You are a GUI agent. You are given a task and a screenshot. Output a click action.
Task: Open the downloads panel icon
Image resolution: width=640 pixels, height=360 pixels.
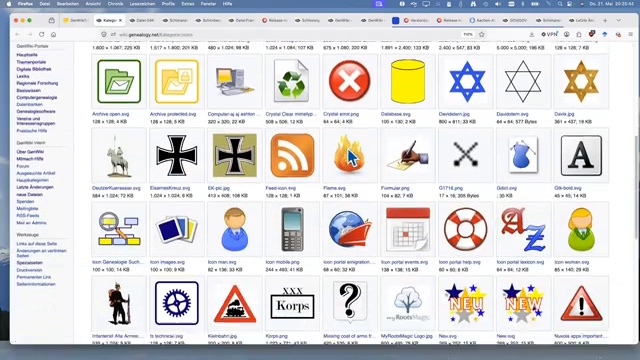coord(531,35)
